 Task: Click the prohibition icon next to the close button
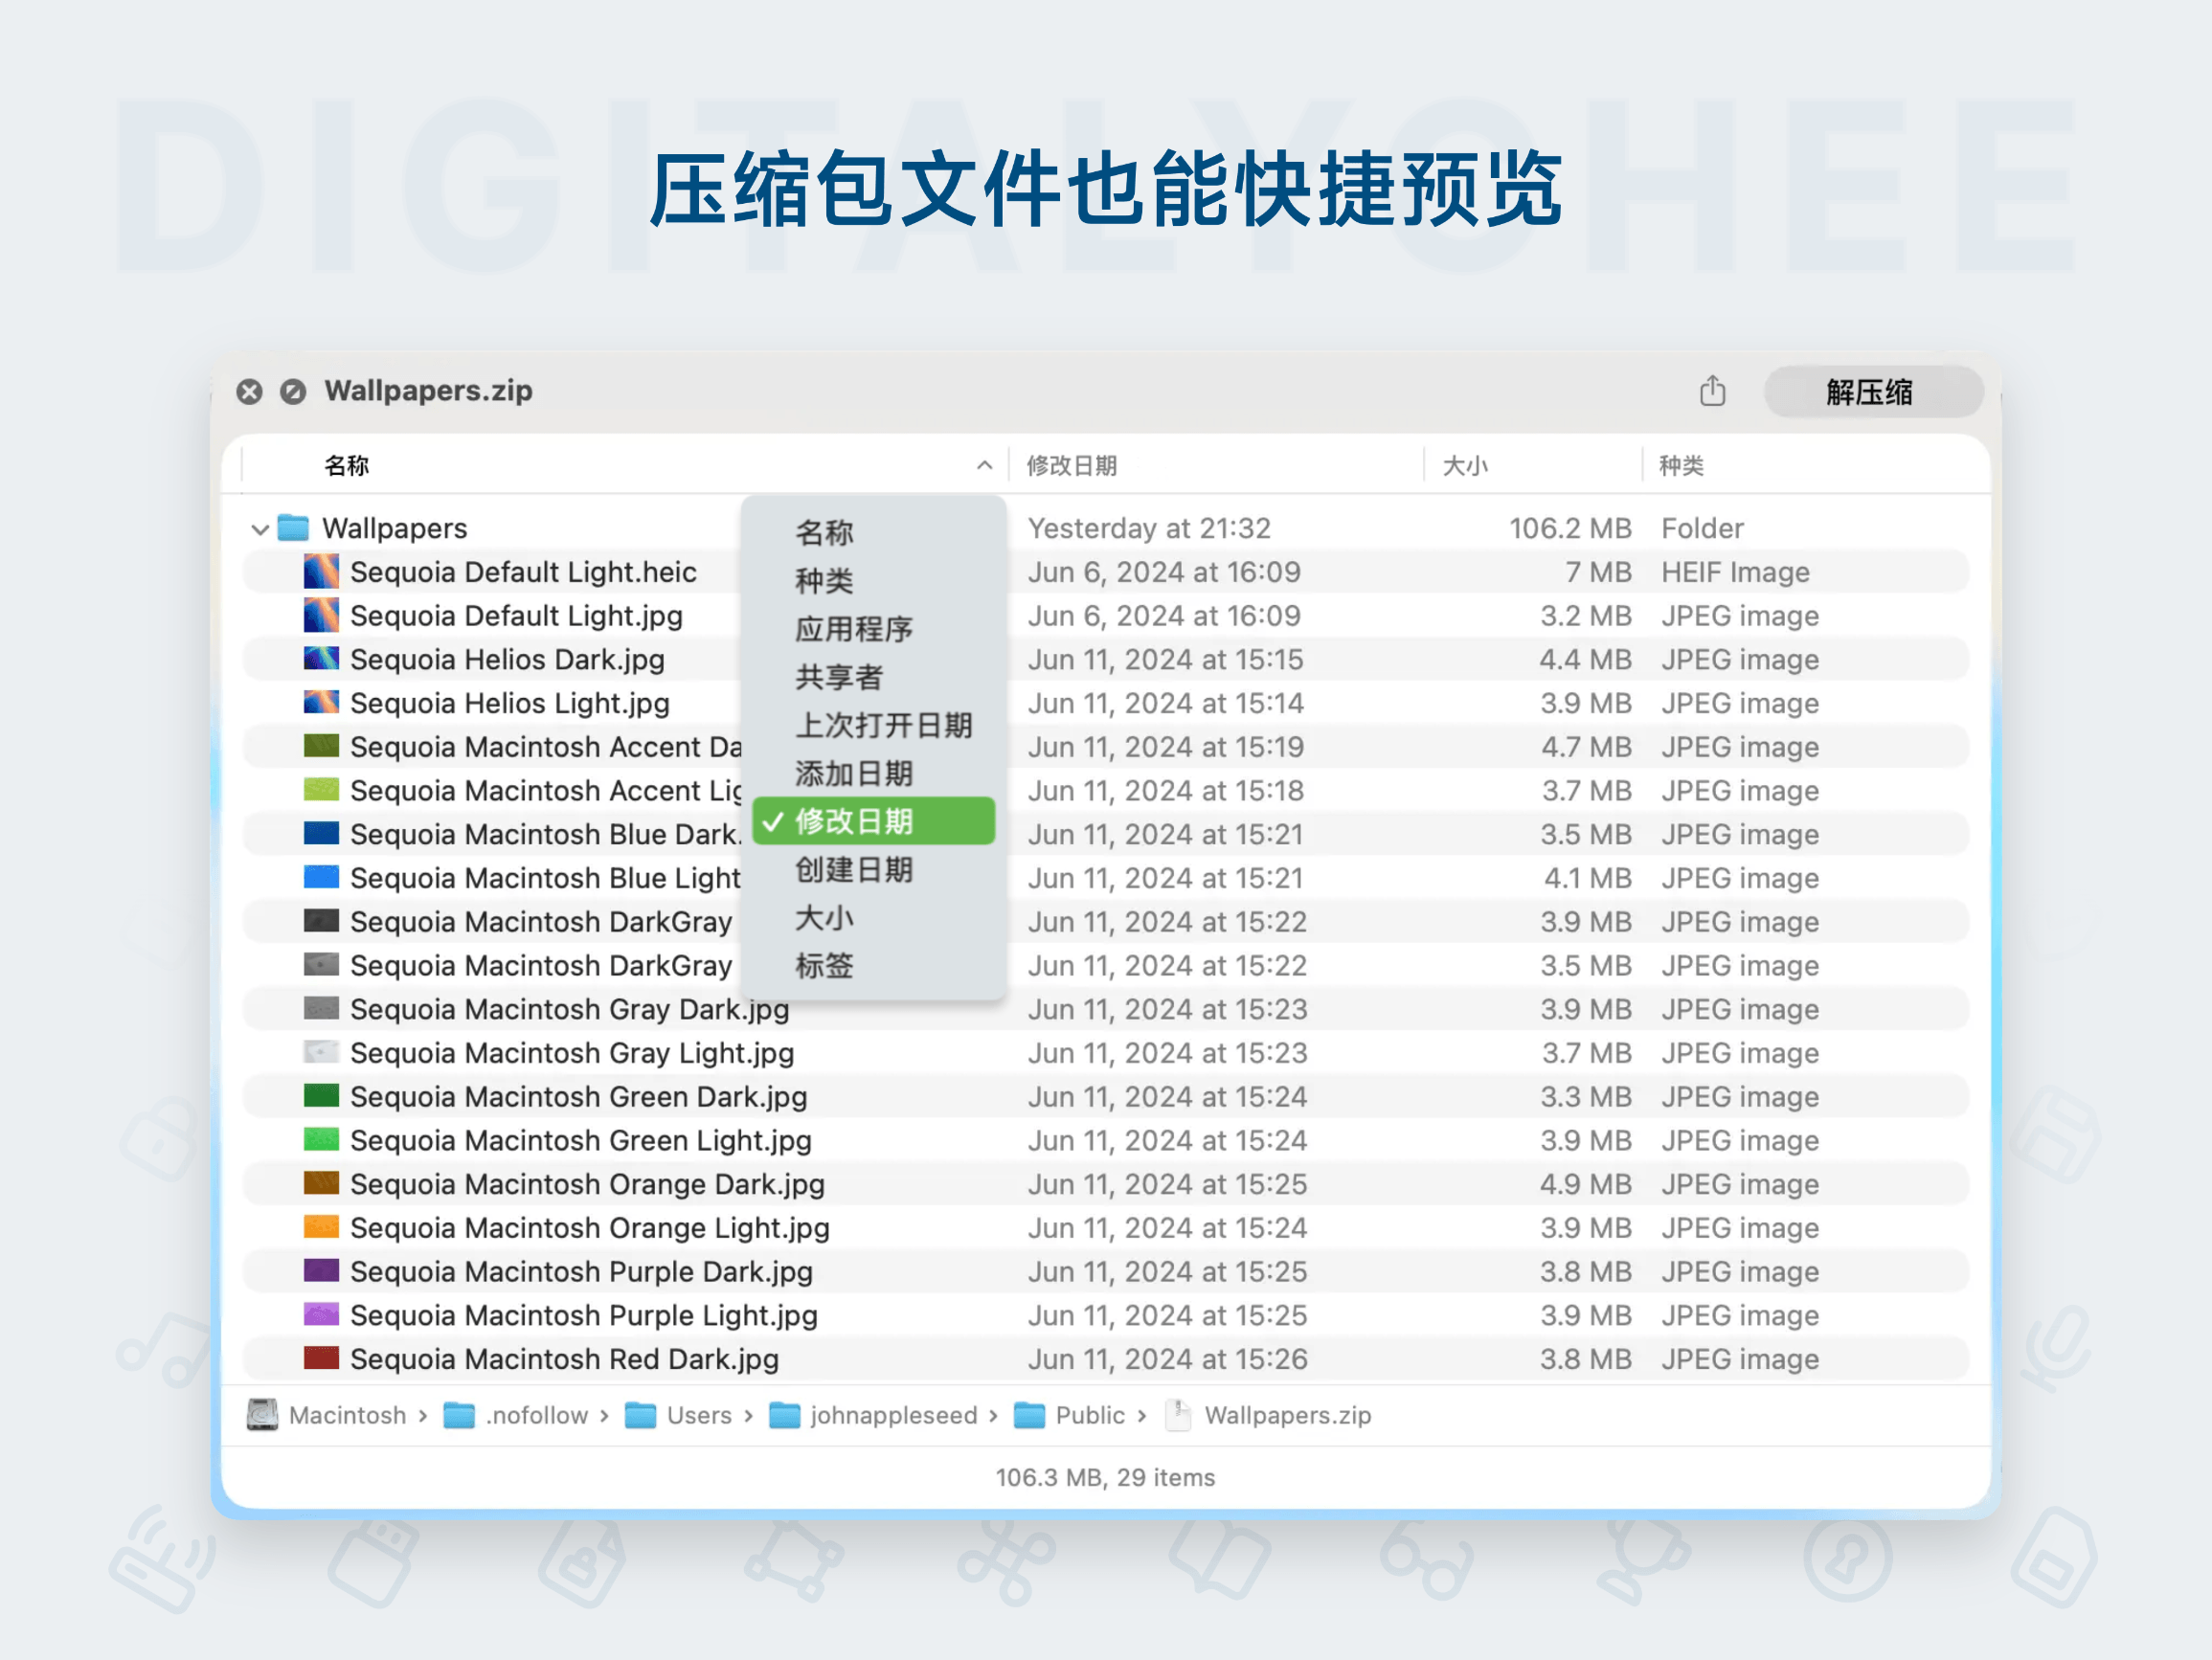coord(292,391)
